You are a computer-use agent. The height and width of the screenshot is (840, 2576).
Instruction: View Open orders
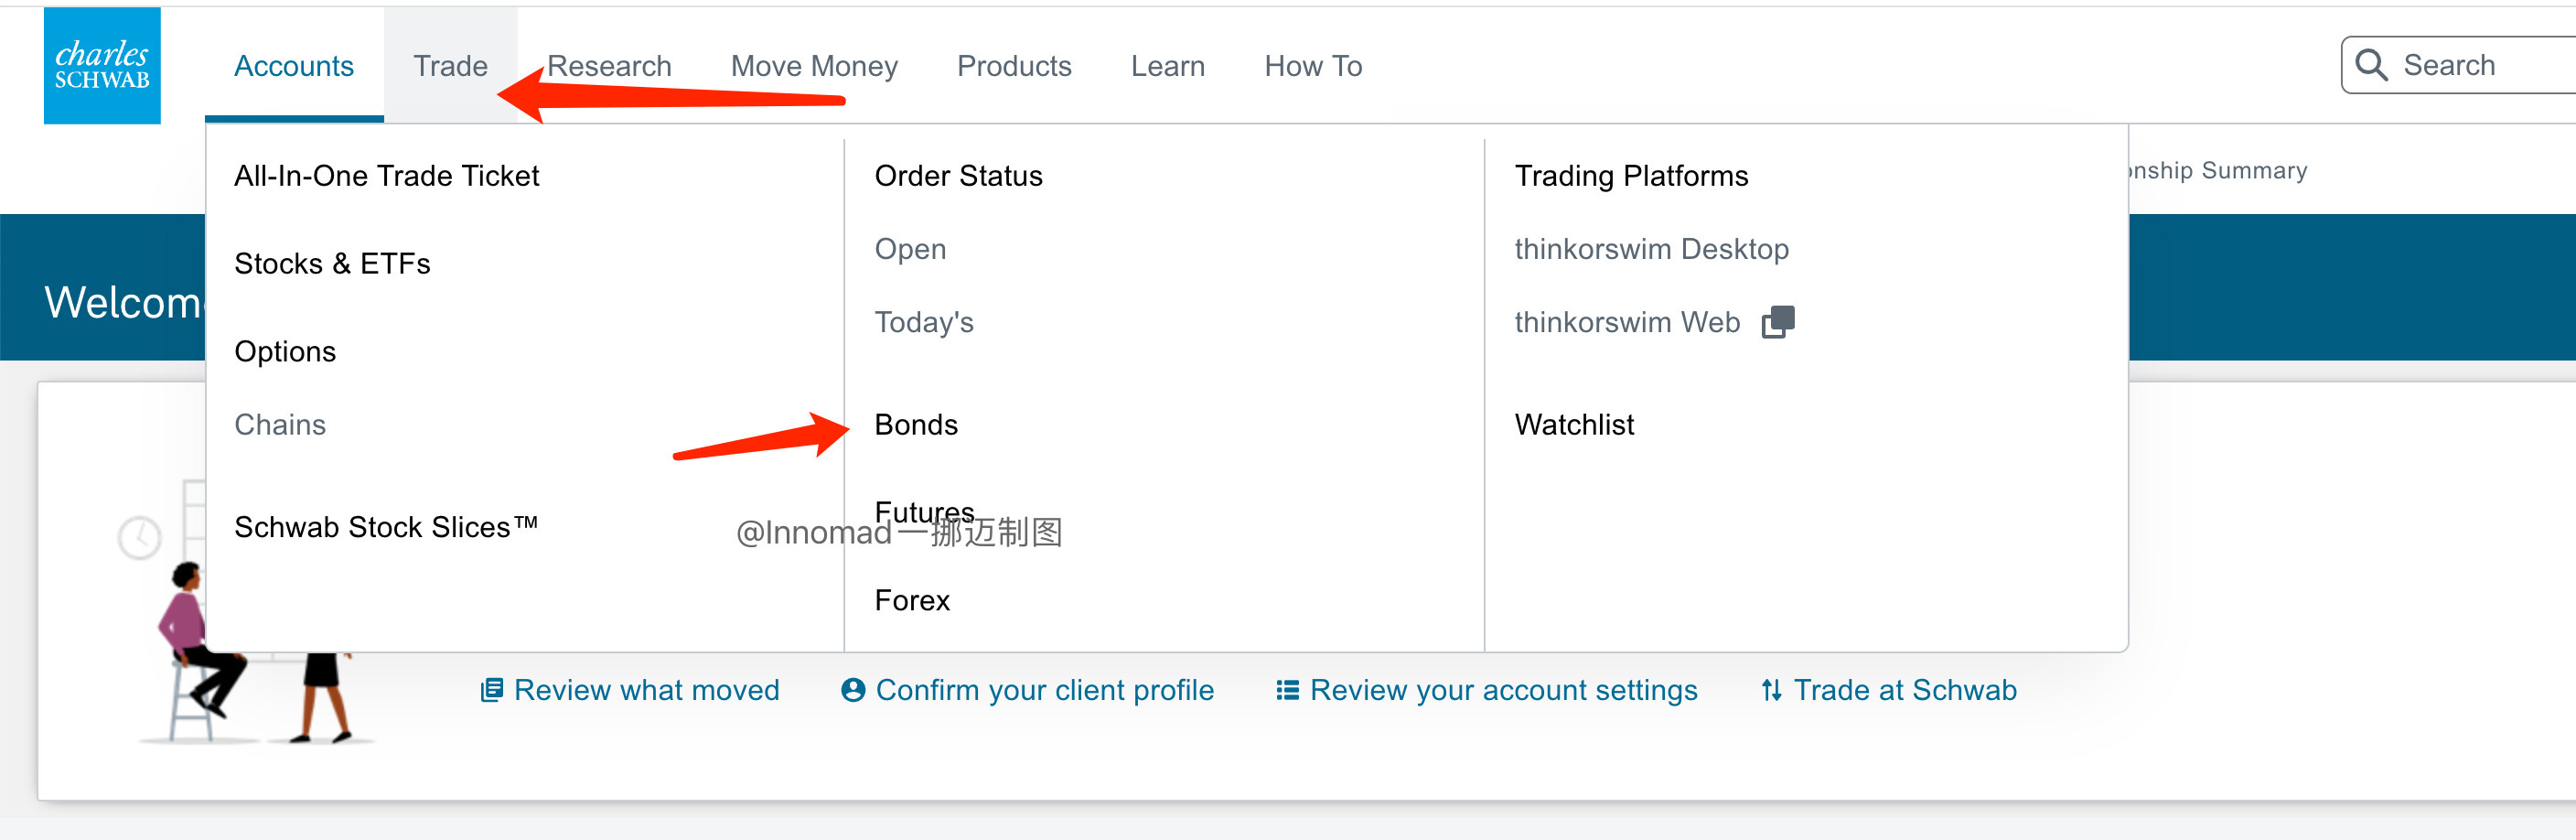910,249
